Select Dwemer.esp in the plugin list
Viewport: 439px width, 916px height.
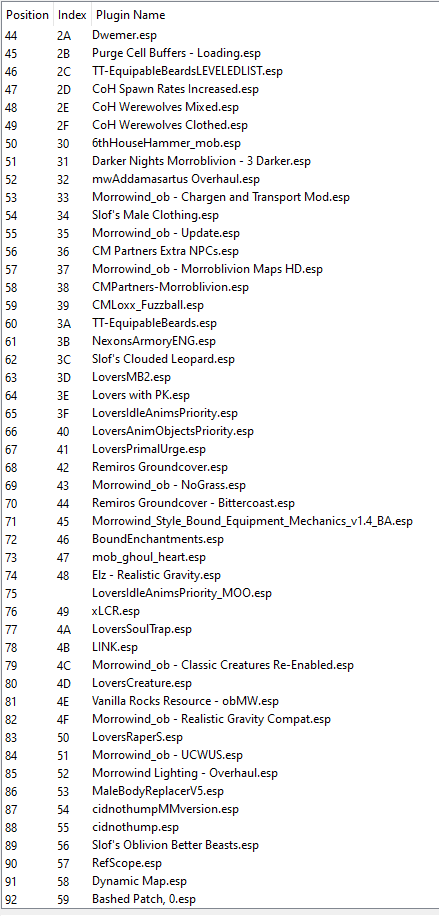124,35
